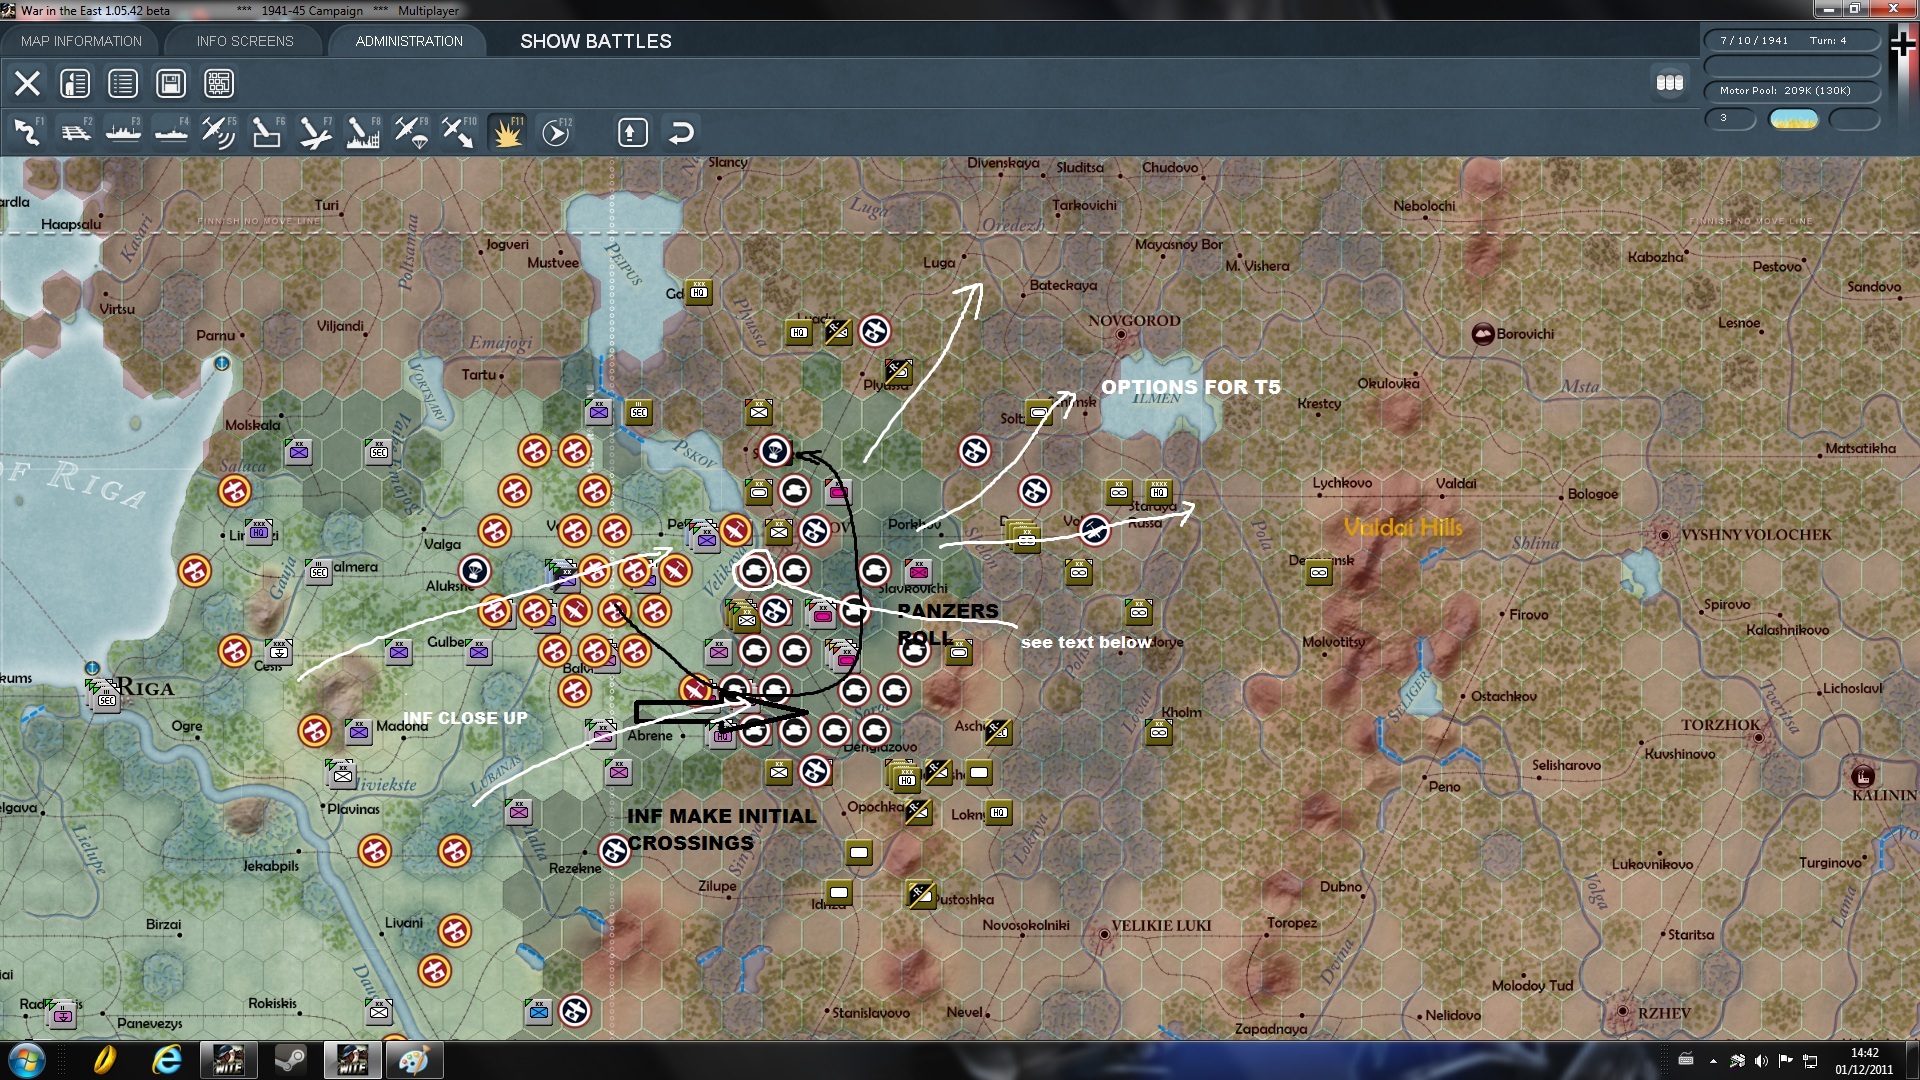This screenshot has height=1080, width=1920.
Task: Open the list report icon
Action: tap(123, 83)
